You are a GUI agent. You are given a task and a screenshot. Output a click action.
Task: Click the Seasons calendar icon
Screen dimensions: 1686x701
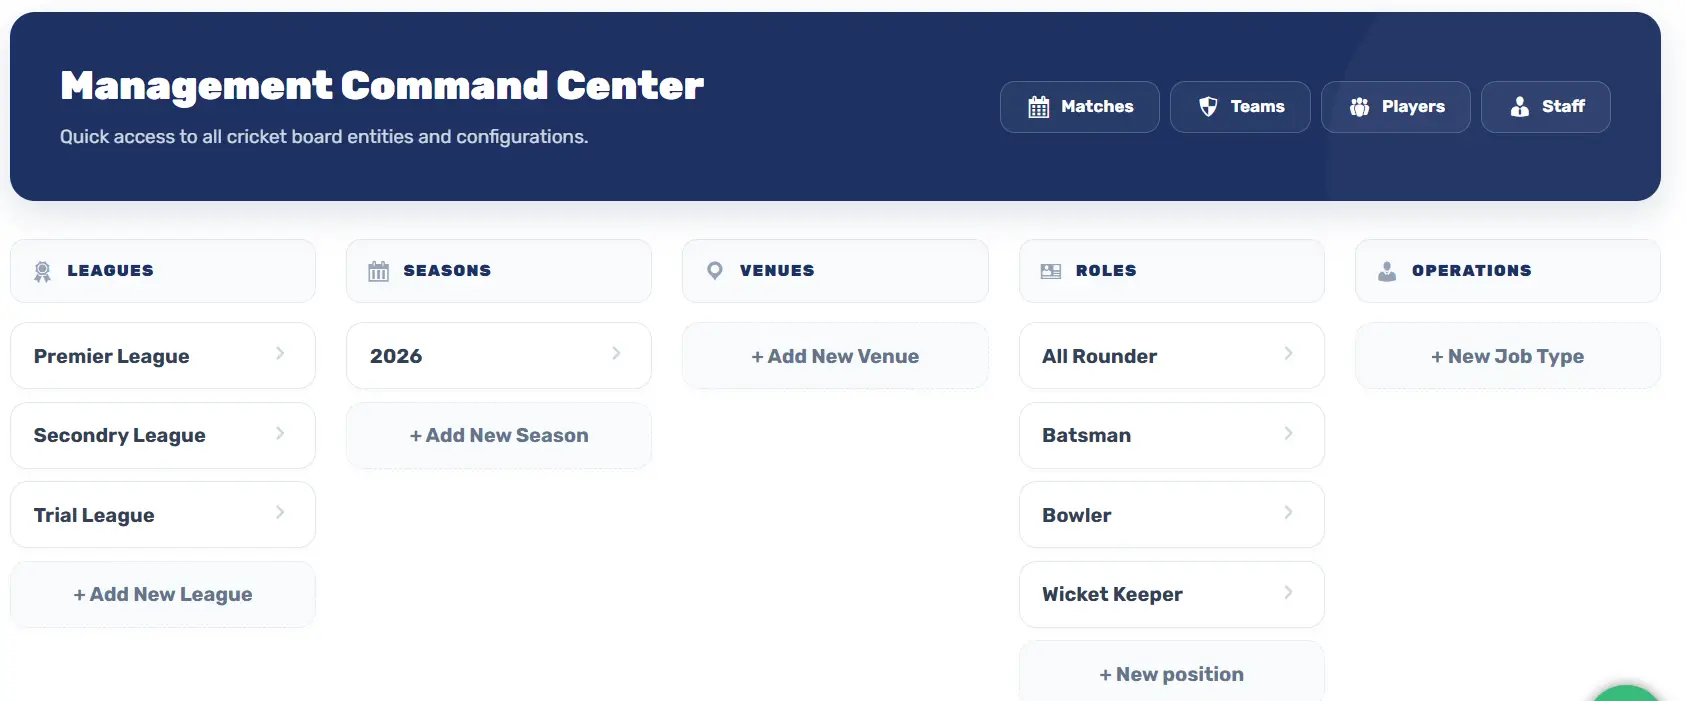[x=378, y=271]
